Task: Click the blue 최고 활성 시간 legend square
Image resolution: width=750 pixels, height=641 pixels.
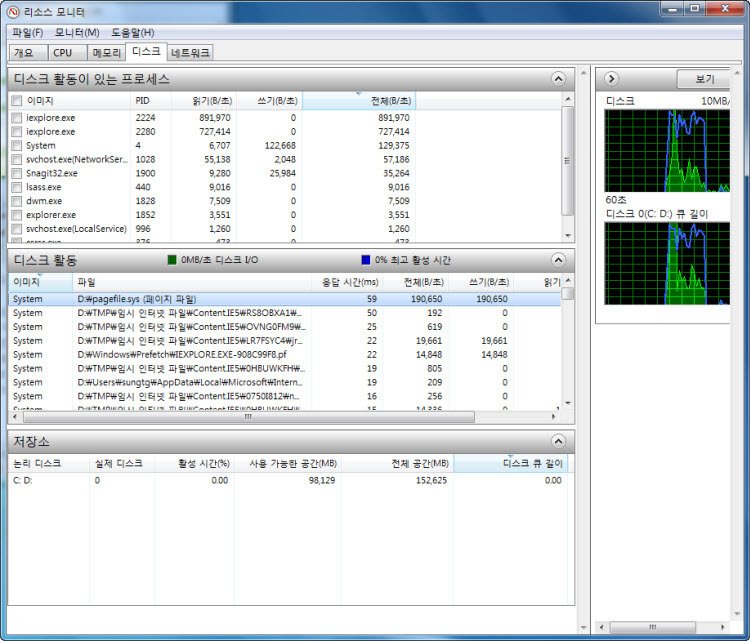Action: [366, 260]
